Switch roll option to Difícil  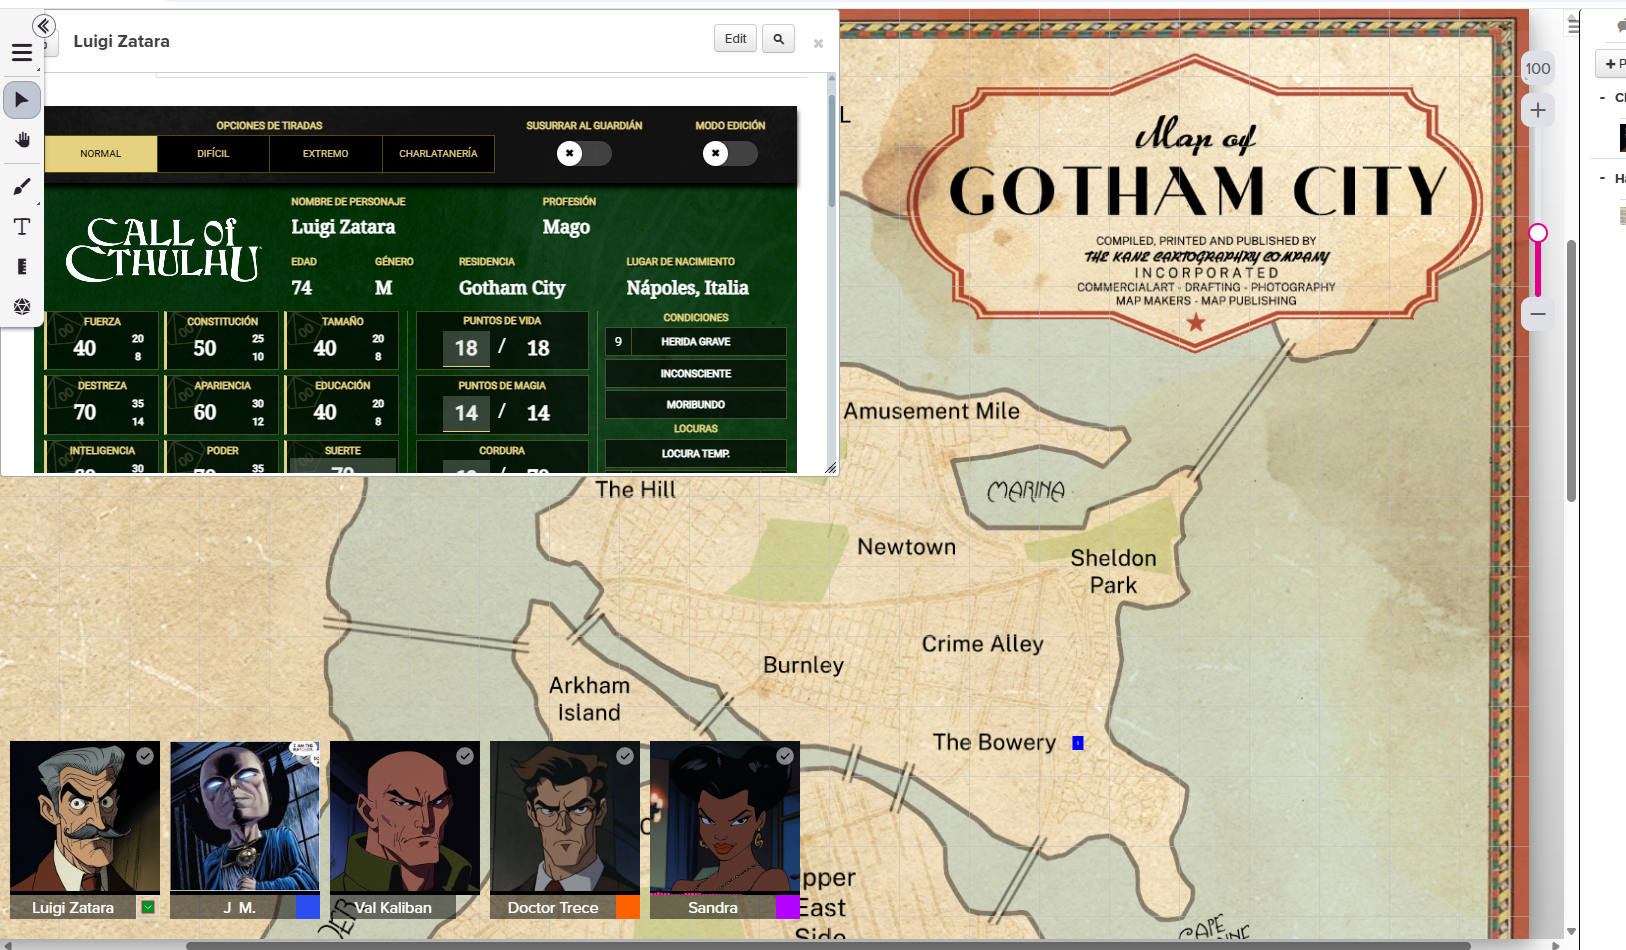[x=213, y=154]
